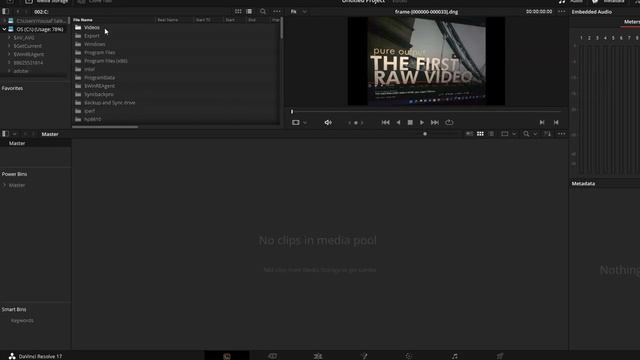Switch media pool to metadata view
Screen dimensions: 640x360
pos(469,134)
